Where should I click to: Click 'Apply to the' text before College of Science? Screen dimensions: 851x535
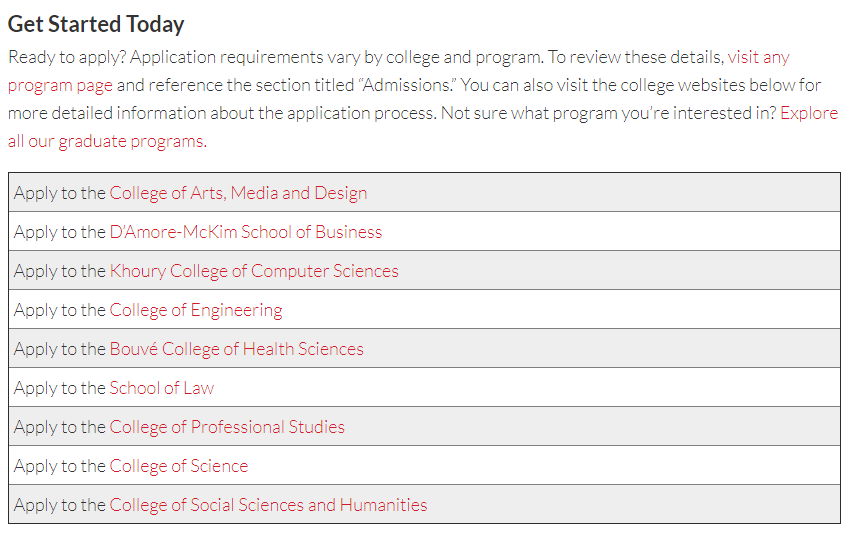(x=60, y=467)
